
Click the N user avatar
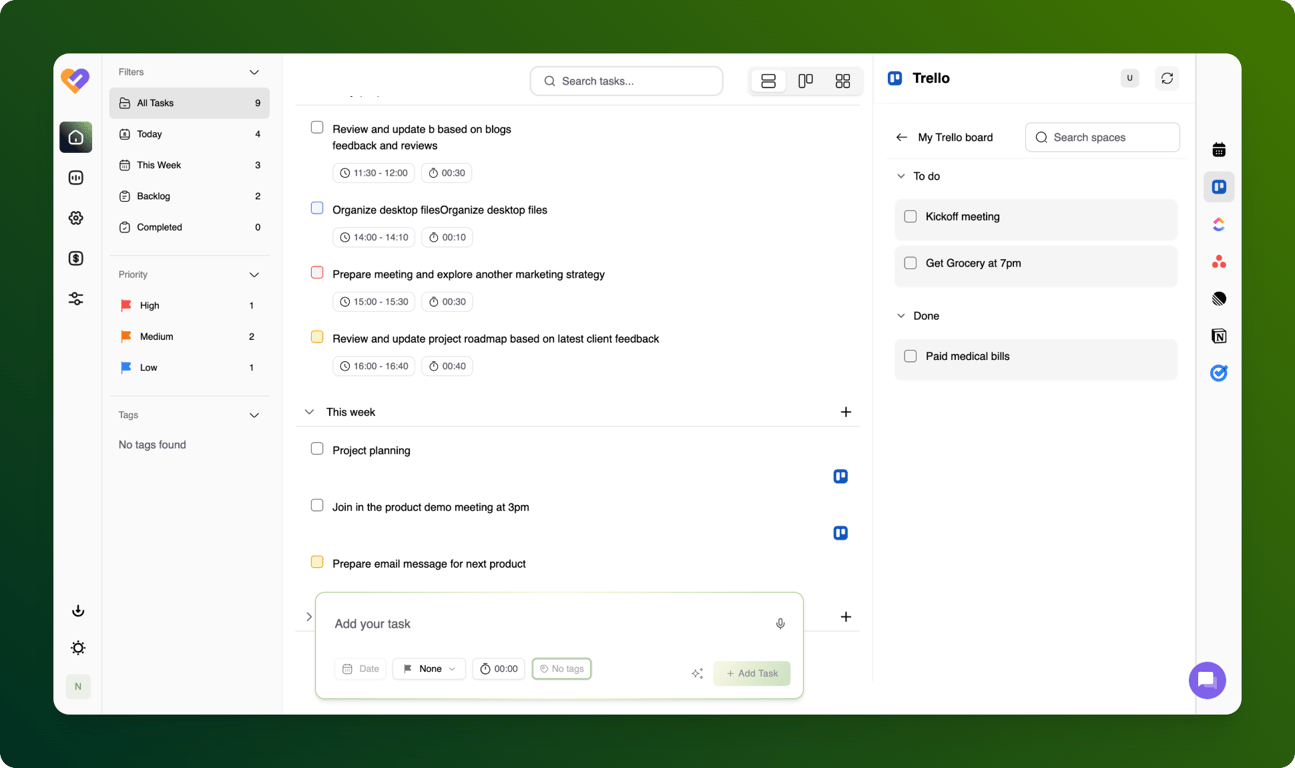click(x=78, y=686)
